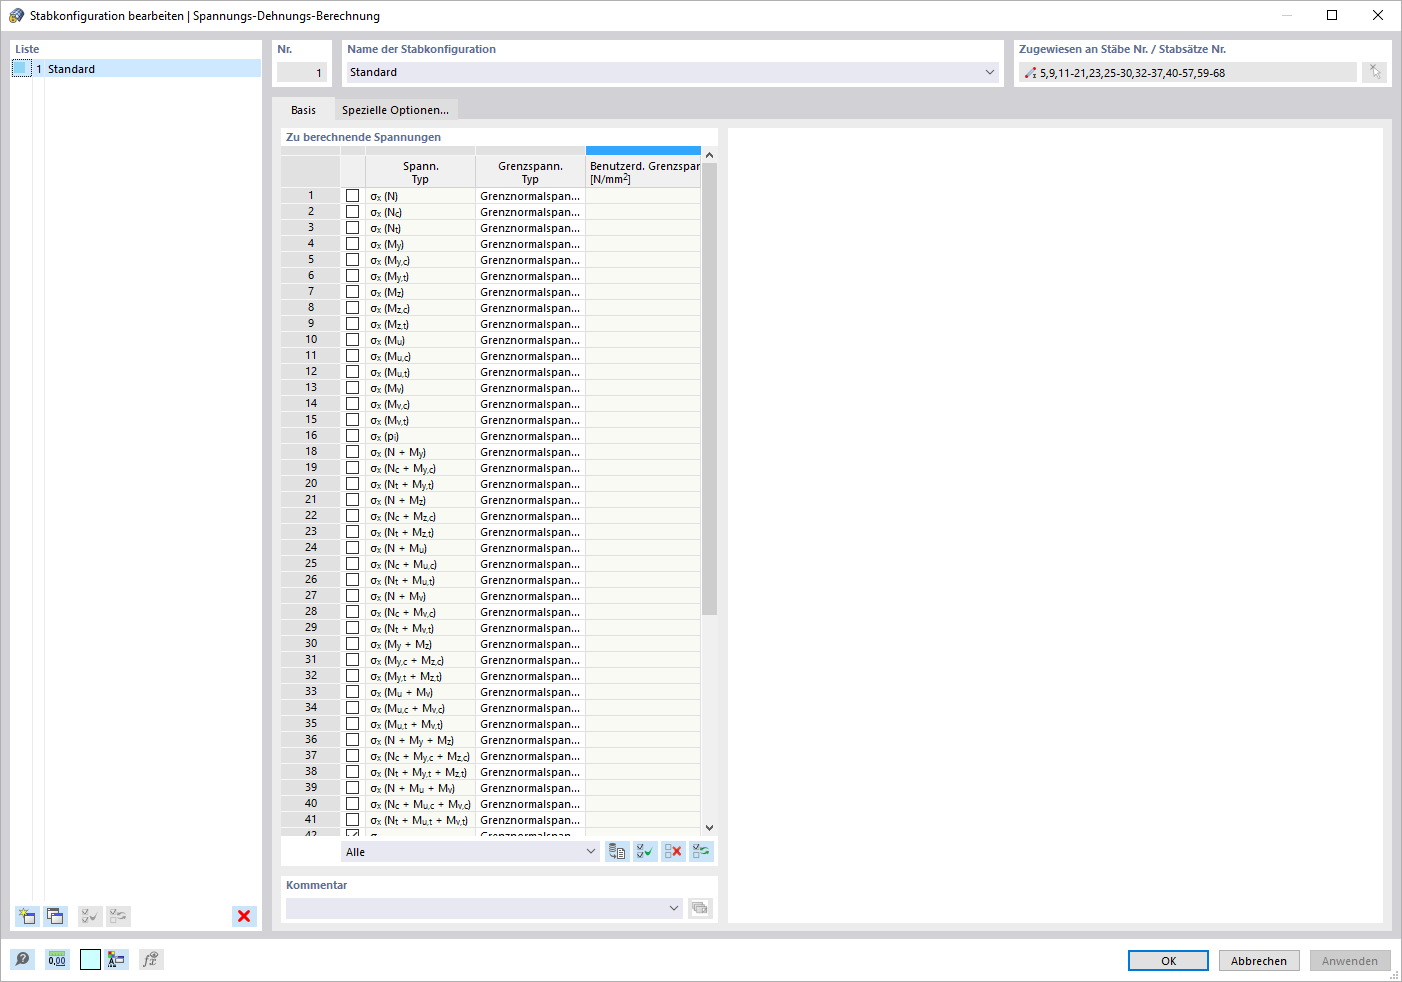Screen dimensions: 1402x982
Task: Click σx (Nt + Mz,t) text in row 23
Action: coord(402,532)
